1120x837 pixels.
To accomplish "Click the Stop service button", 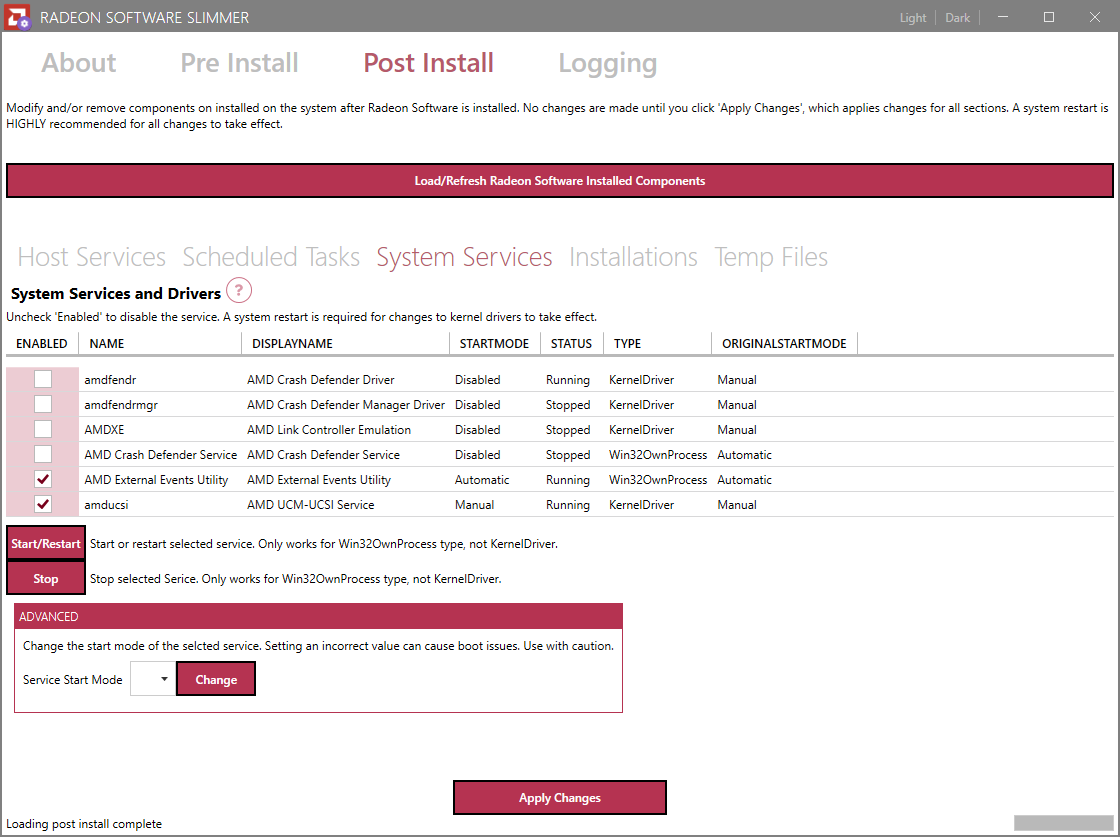I will (x=46, y=578).
